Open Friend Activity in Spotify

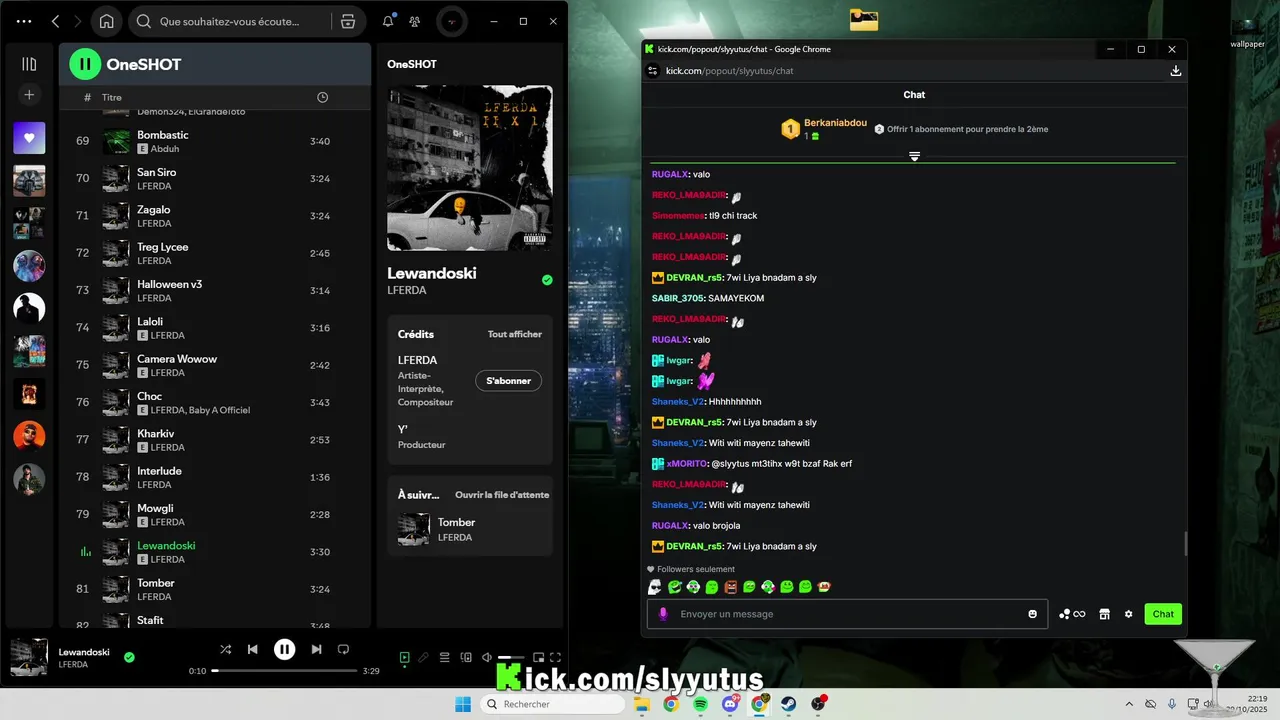tap(415, 21)
